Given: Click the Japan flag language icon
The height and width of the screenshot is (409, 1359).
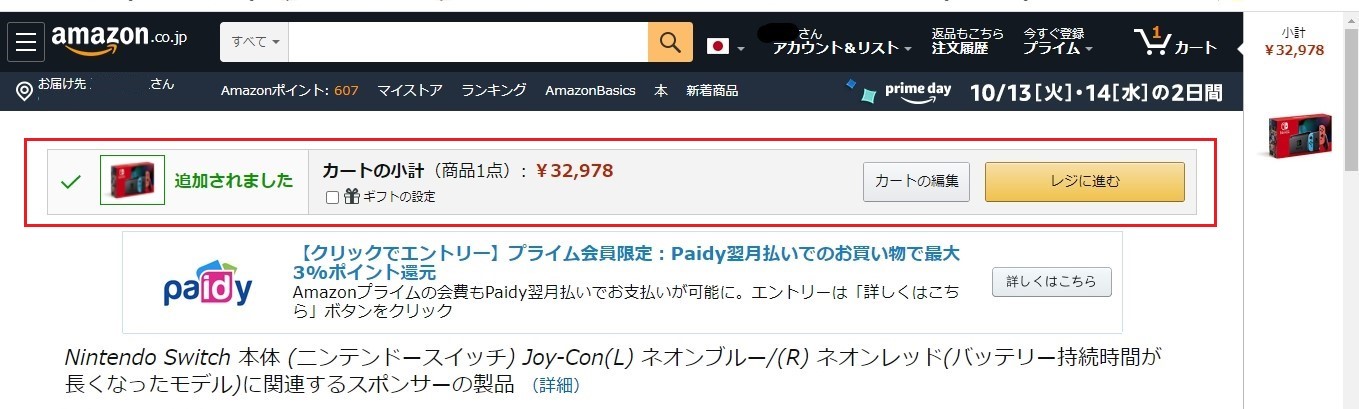Looking at the screenshot, I should point(717,46).
